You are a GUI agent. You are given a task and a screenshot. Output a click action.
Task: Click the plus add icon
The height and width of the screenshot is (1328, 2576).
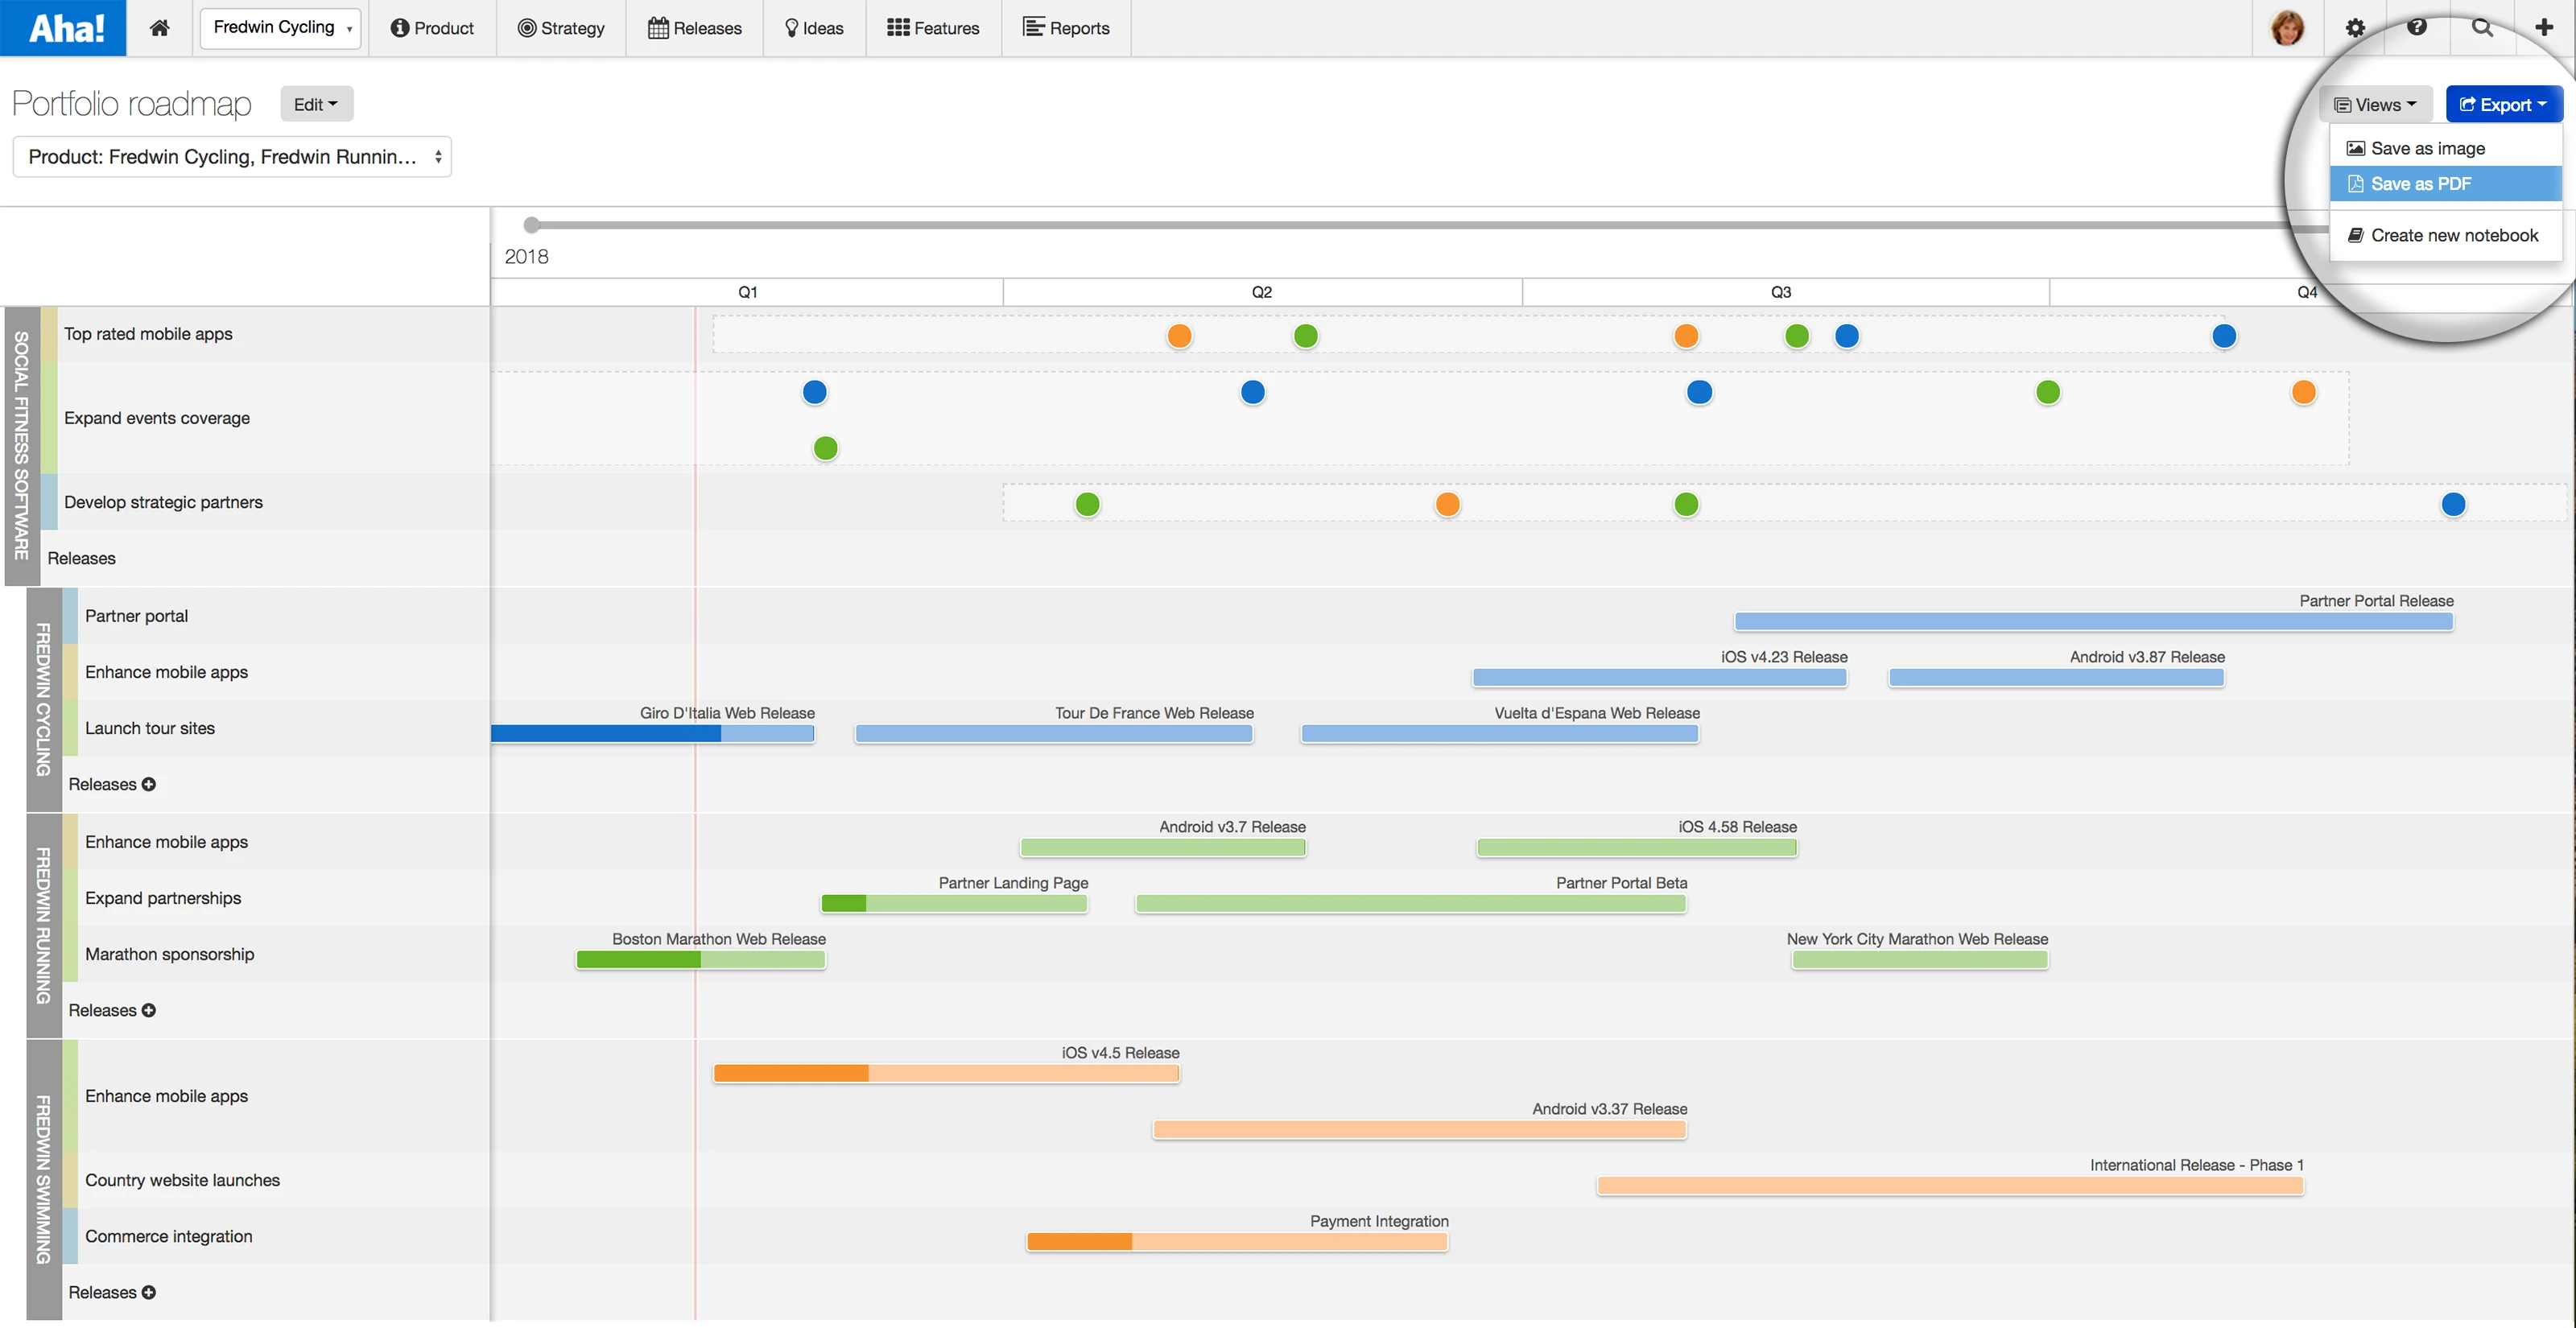coord(2544,27)
